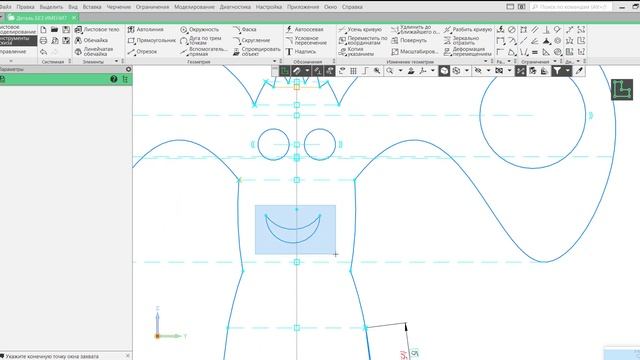Click the command search field
Image resolution: width=640 pixels, height=360 pixels.
coord(571,7)
